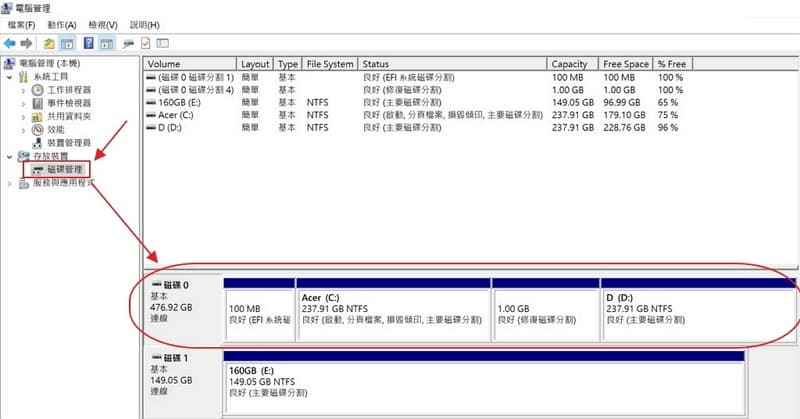Expand the 工作排程器 tree node
The height and width of the screenshot is (419, 800).
(23, 90)
